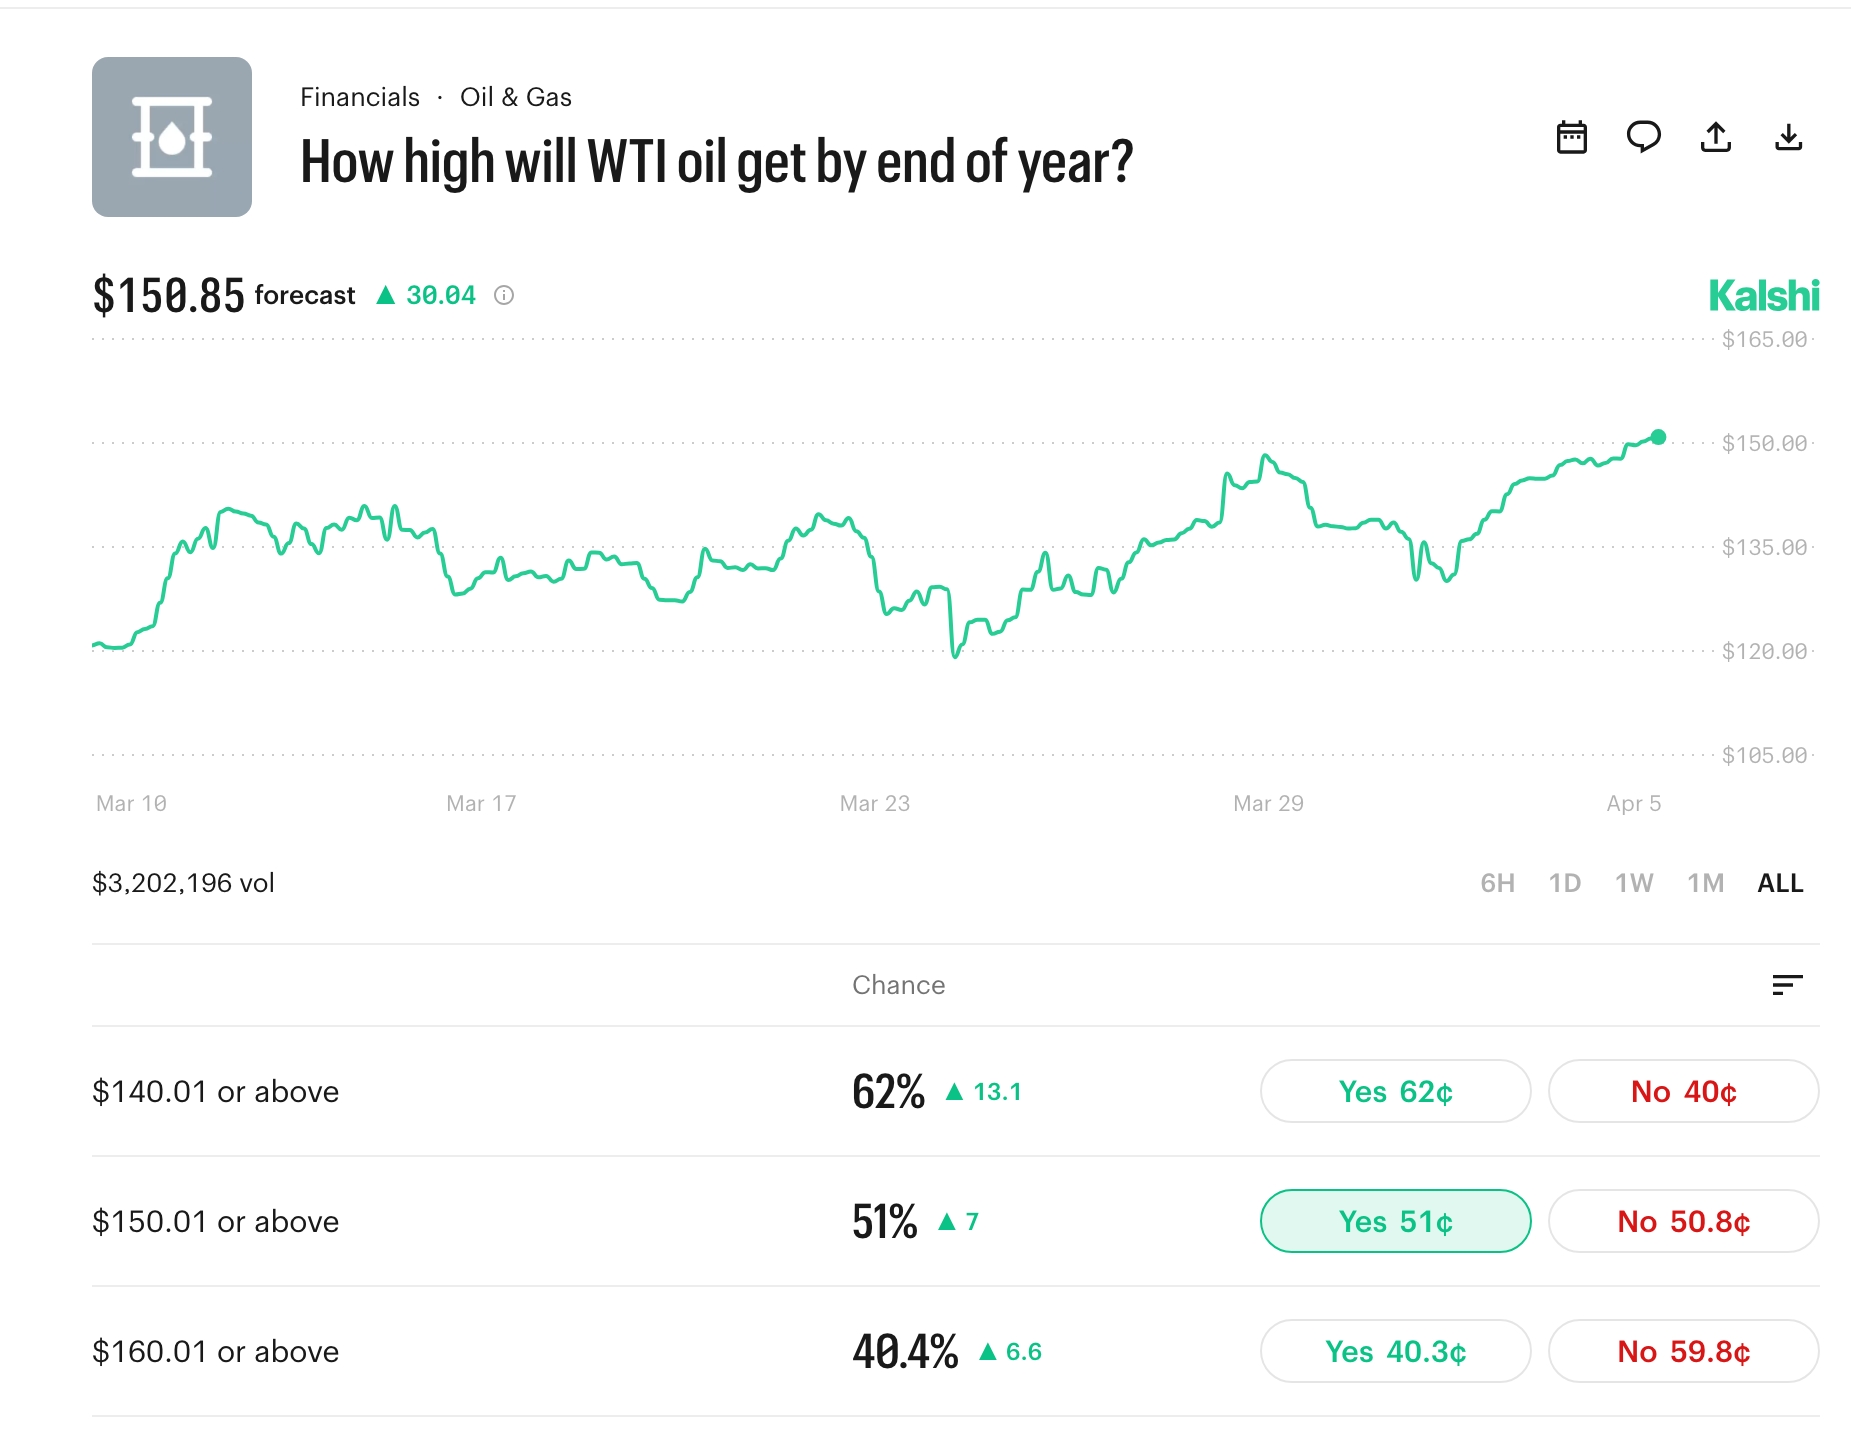Switch chart to 6H timeframe
Image resolution: width=1851 pixels, height=1433 pixels.
(1498, 883)
